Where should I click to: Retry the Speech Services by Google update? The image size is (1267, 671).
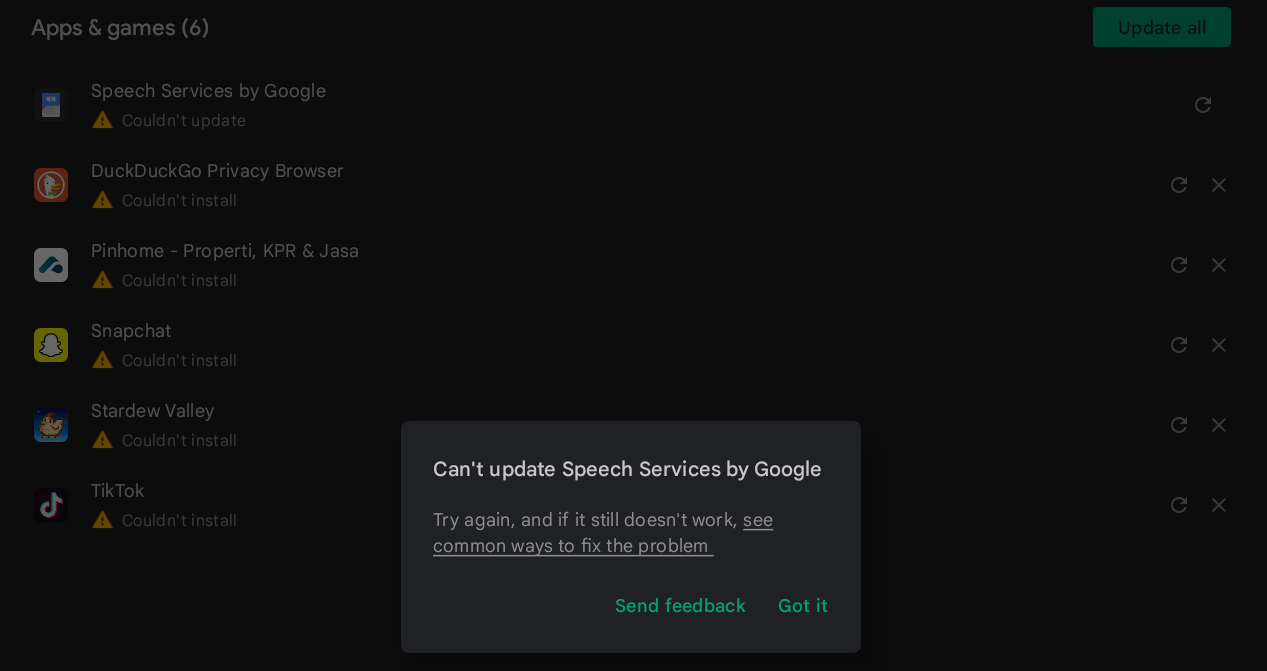tap(1203, 105)
